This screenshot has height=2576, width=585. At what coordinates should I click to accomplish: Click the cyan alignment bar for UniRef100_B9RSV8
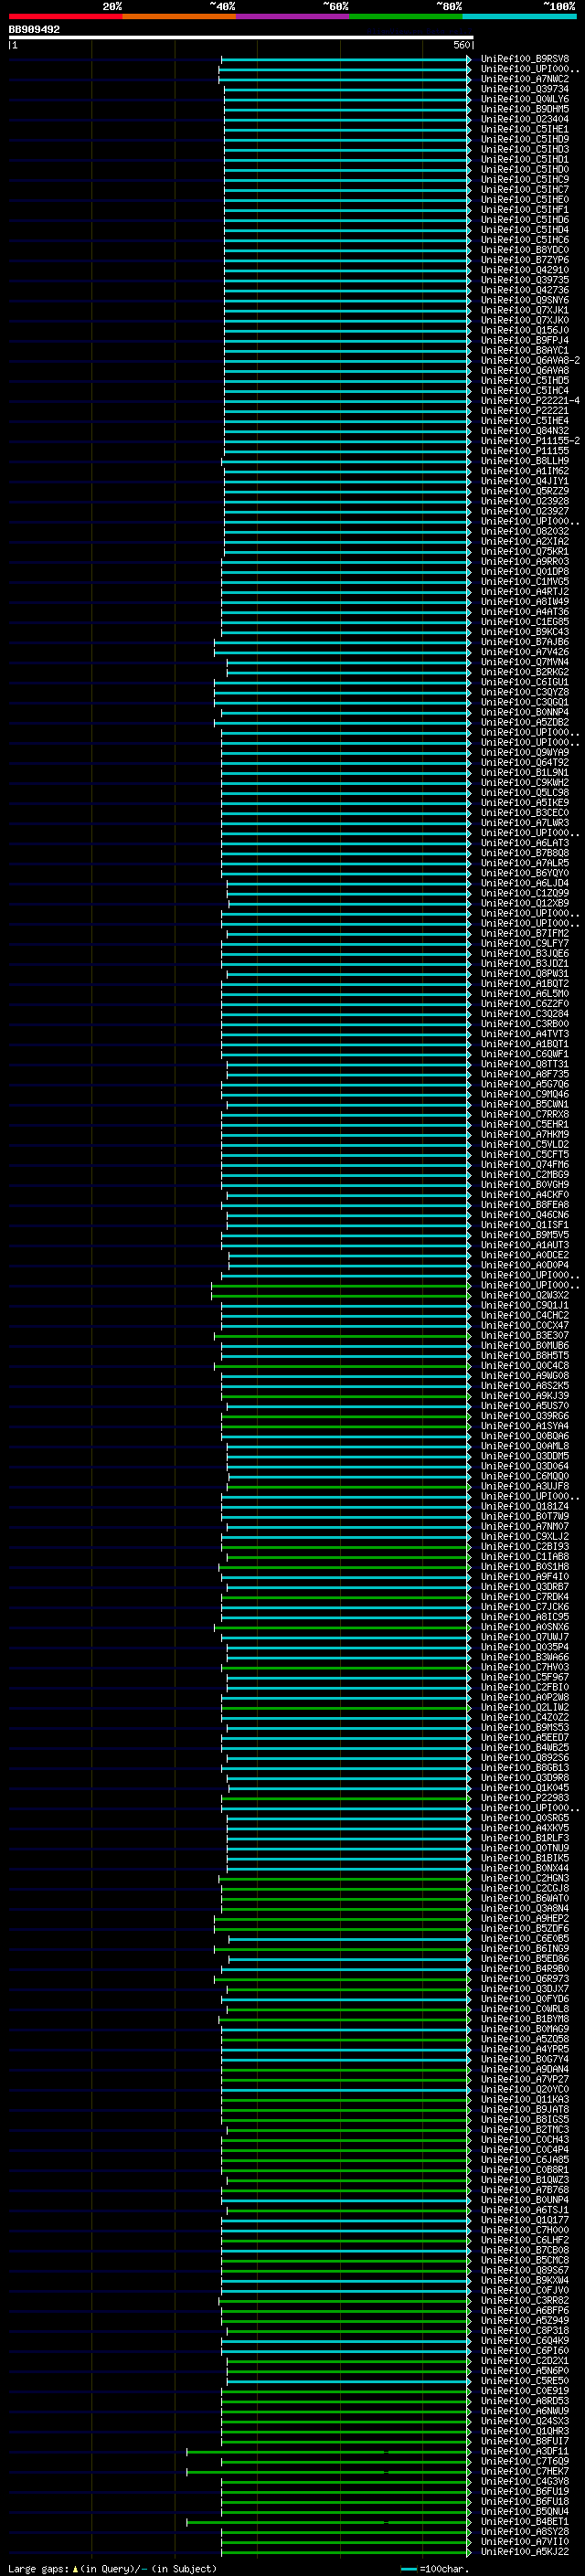click(x=345, y=59)
